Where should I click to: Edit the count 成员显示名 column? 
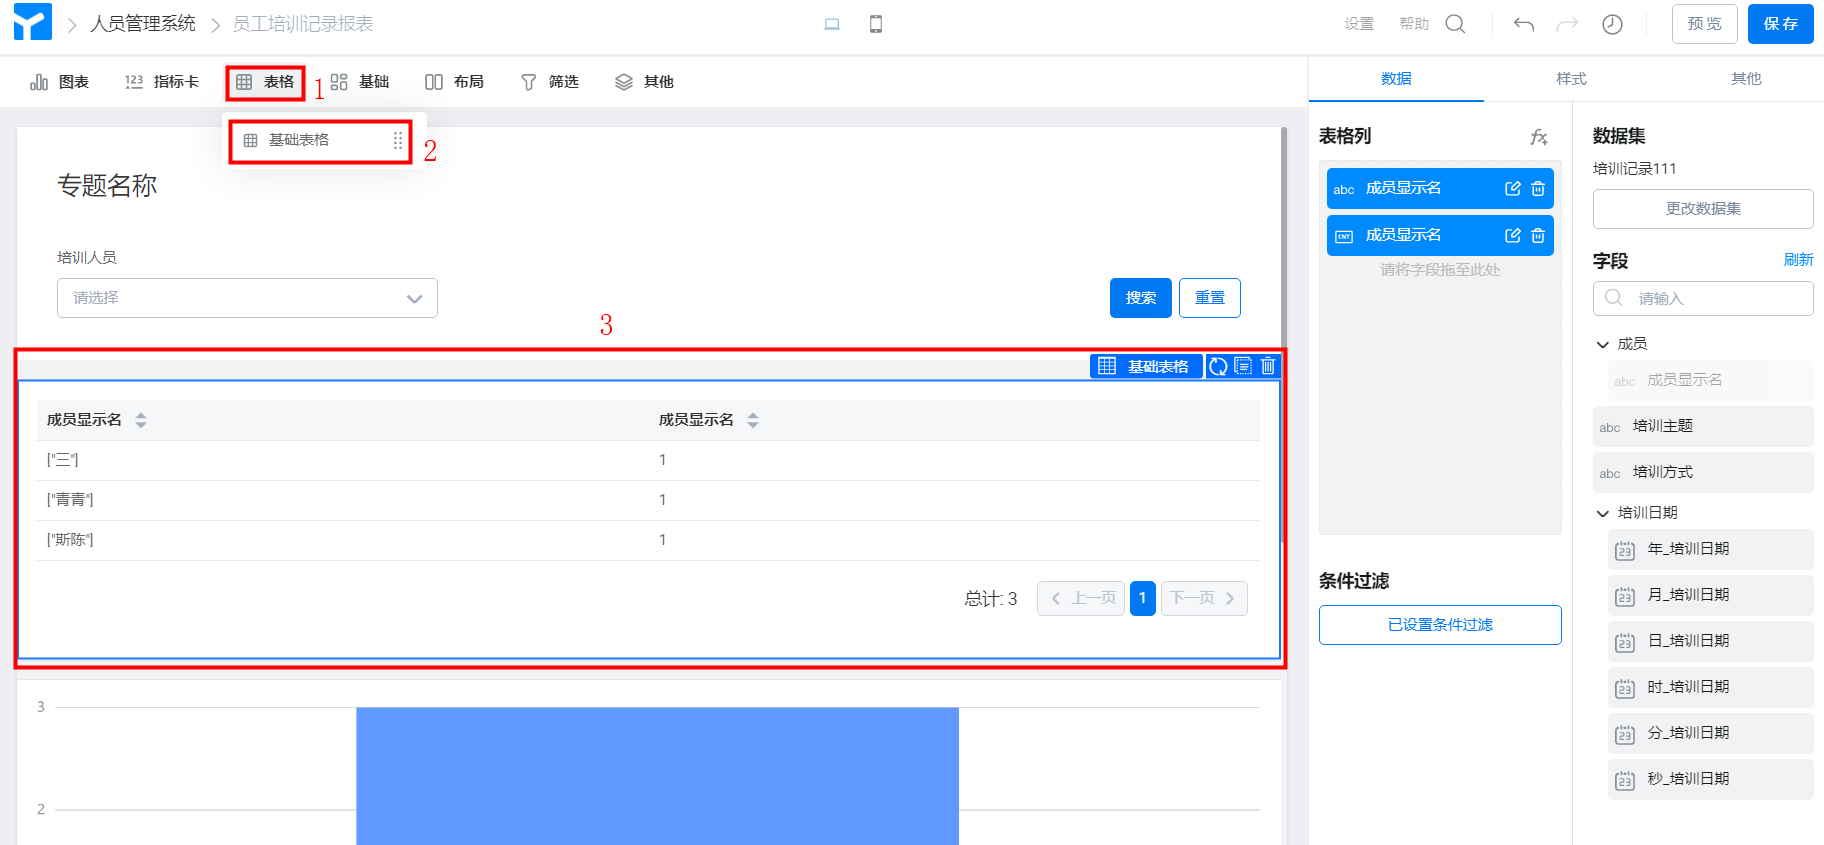[x=1513, y=236]
